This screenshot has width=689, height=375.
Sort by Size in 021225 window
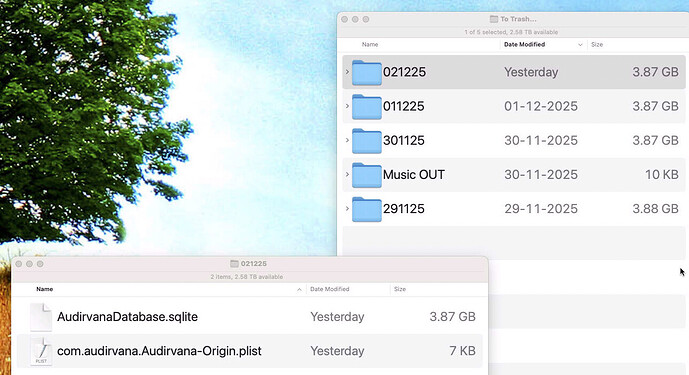point(400,289)
